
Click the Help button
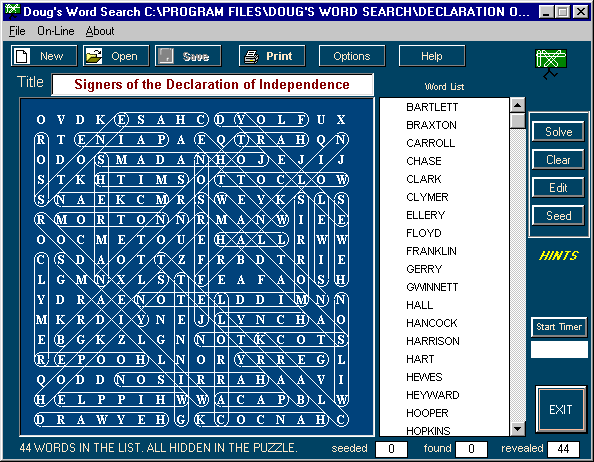click(x=432, y=56)
